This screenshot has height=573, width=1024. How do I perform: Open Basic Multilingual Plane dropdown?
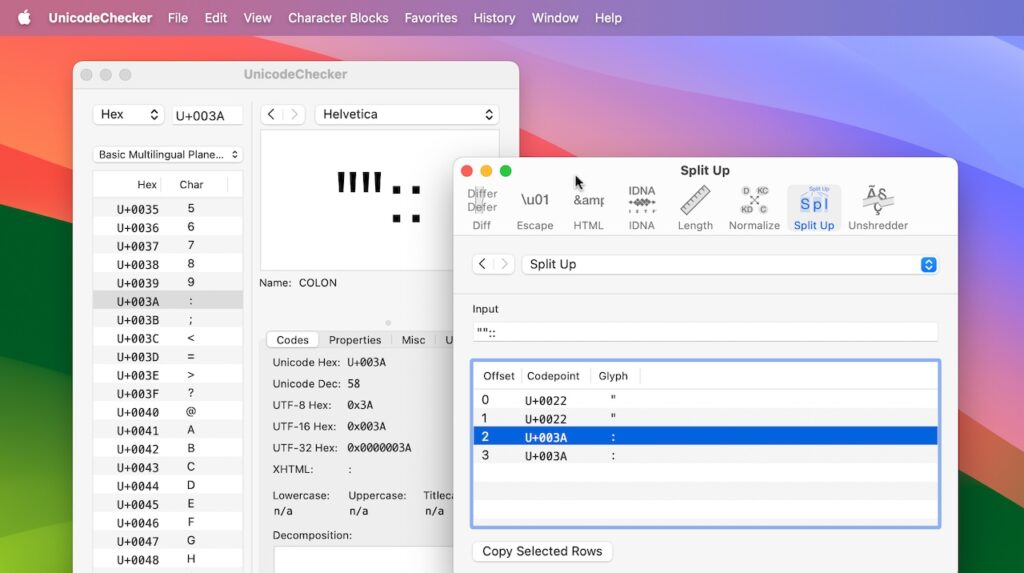coord(168,154)
